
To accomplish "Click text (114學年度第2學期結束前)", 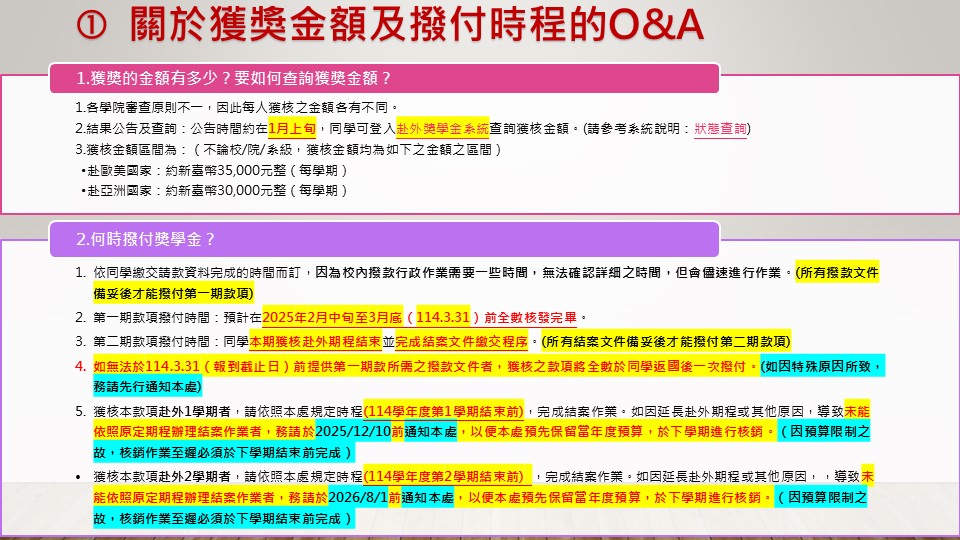I will 446,476.
